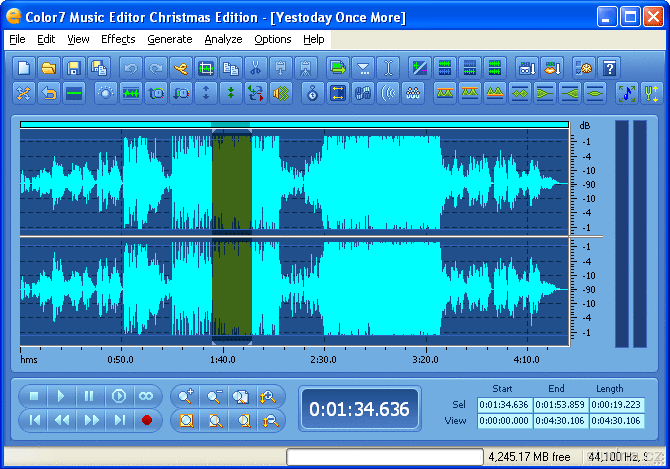The image size is (670, 469).
Task: Crop the selection using the green waveform crop icon
Action: [x=206, y=68]
